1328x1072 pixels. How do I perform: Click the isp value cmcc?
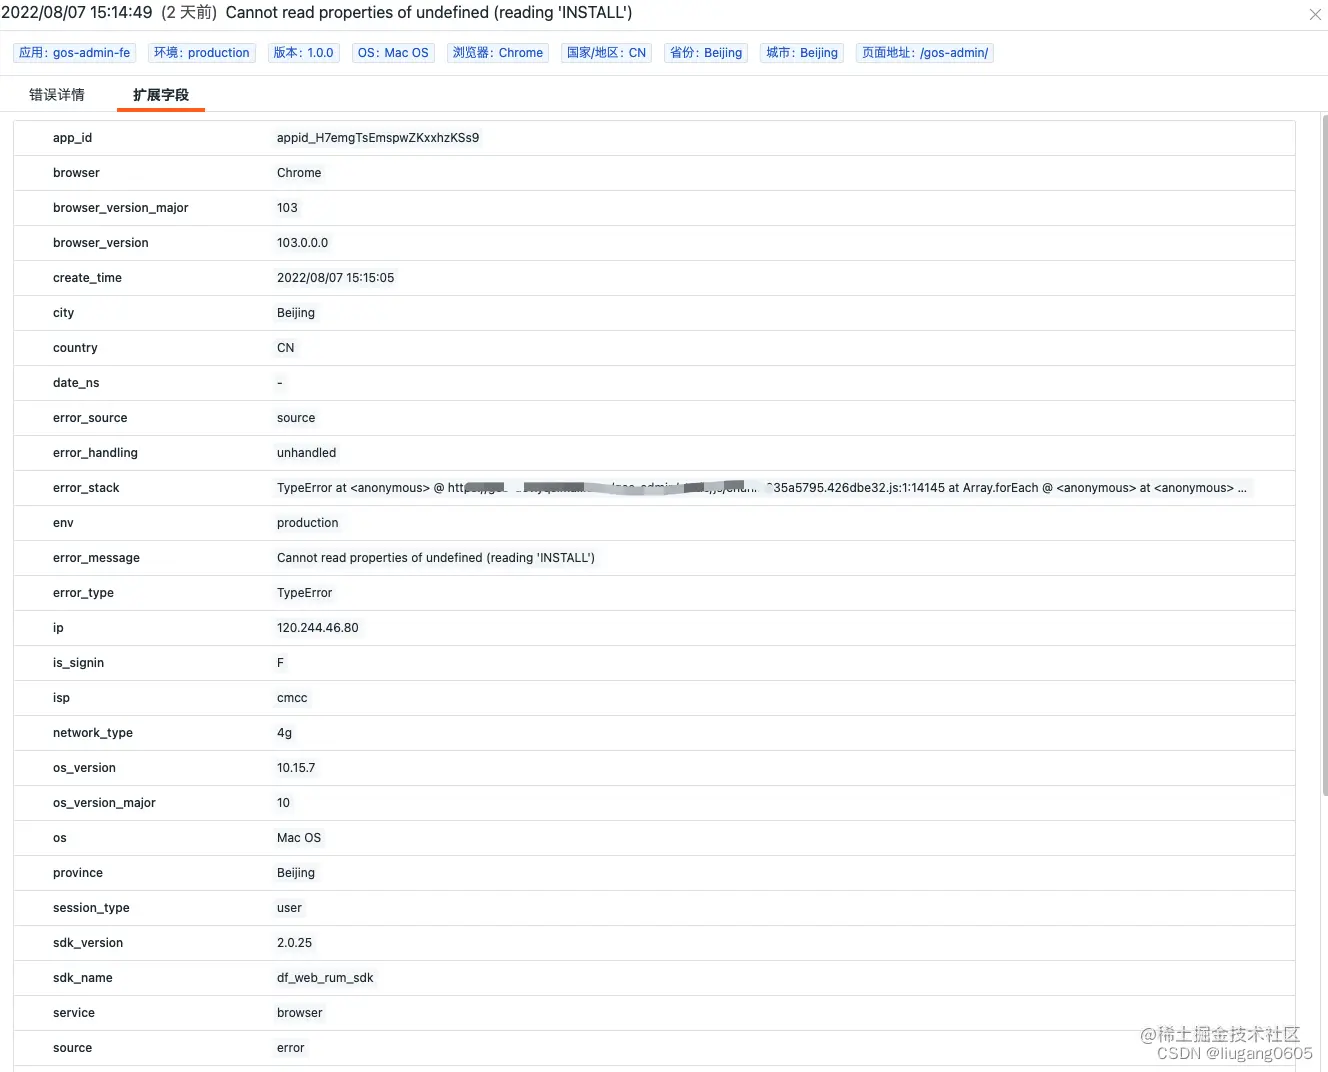click(x=292, y=698)
